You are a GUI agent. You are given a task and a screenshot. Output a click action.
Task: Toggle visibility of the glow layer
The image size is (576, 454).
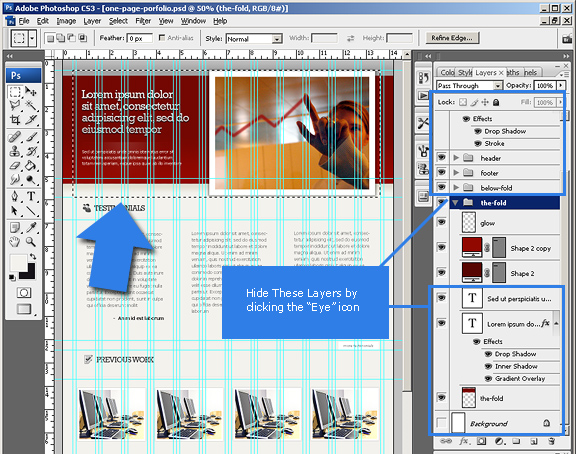(441, 222)
